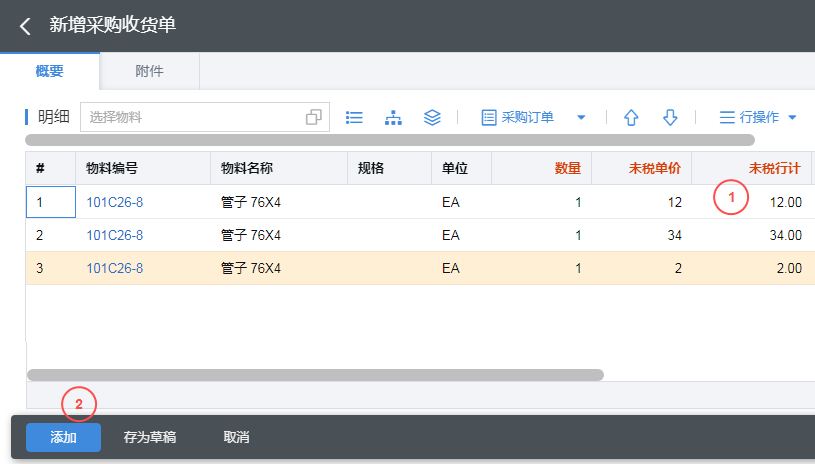Open the 行操作 dropdown menu
The width and height of the screenshot is (815, 464).
(758, 117)
